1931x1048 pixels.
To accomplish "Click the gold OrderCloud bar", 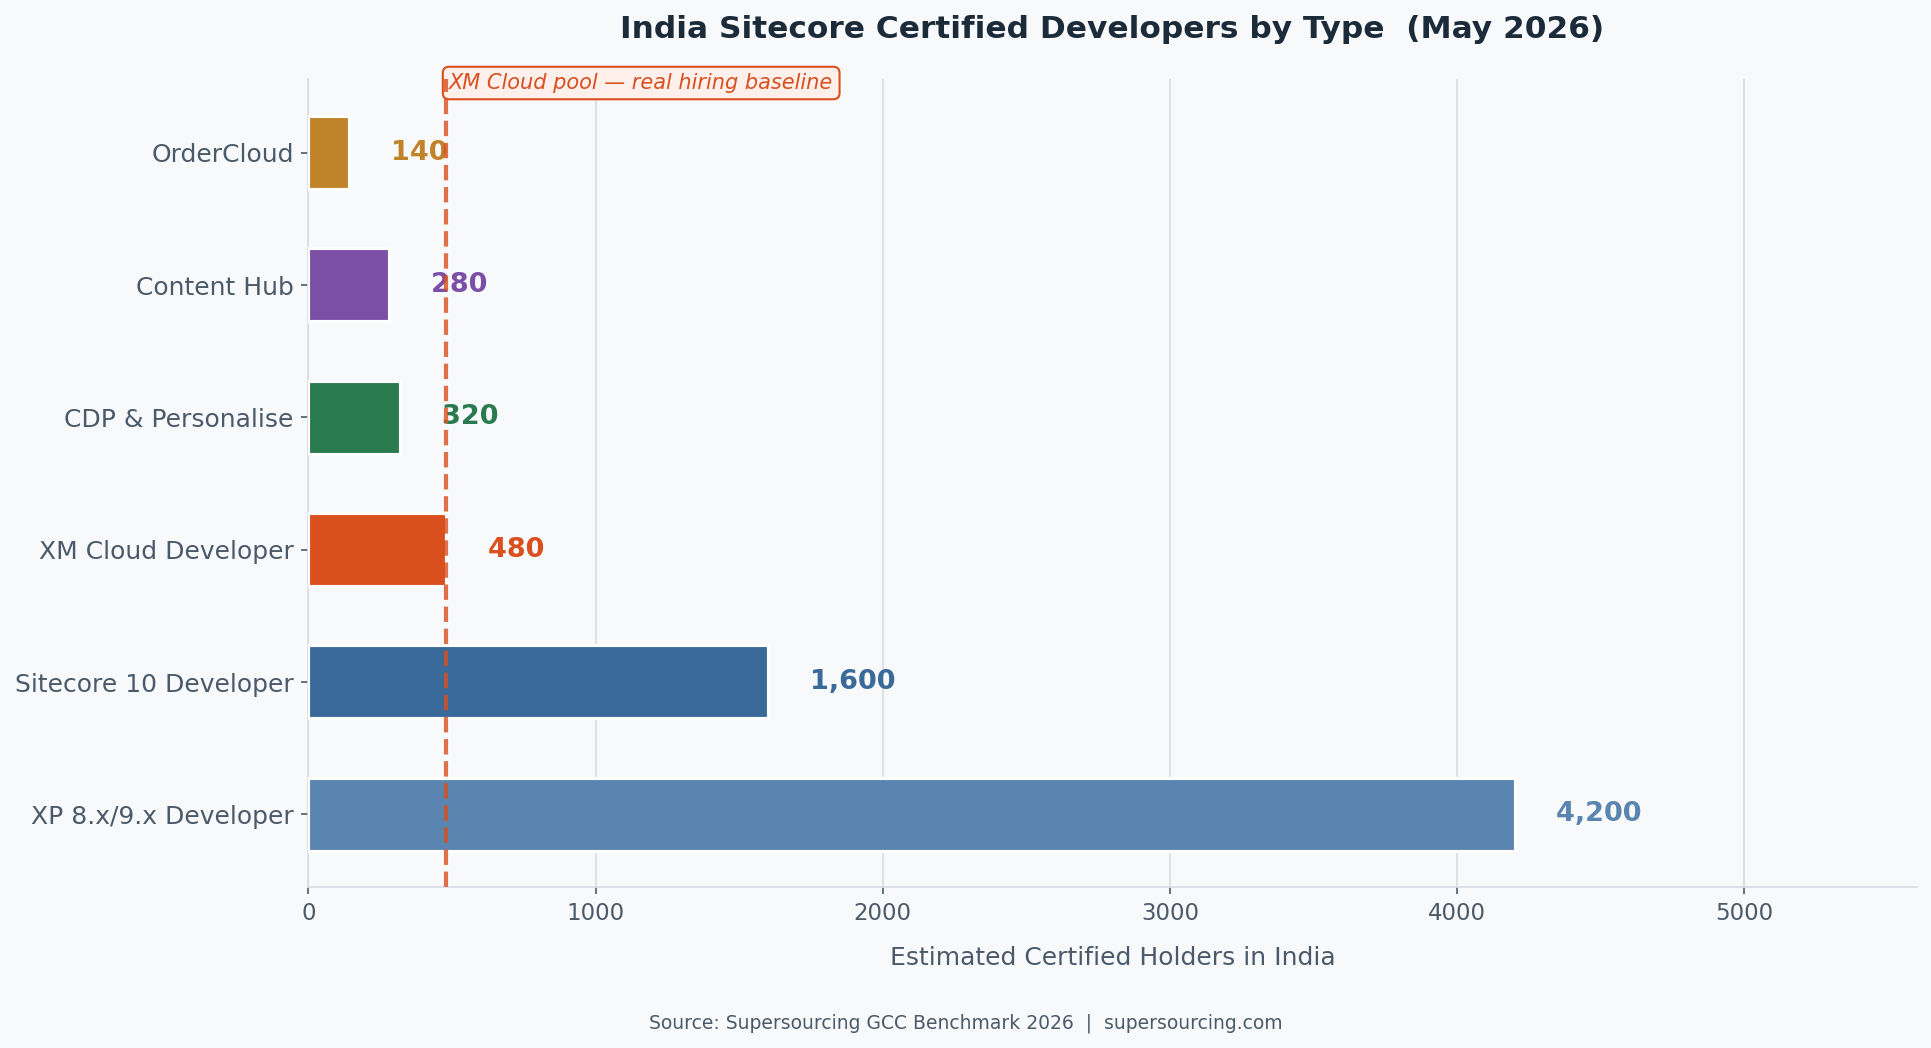I will [329, 153].
